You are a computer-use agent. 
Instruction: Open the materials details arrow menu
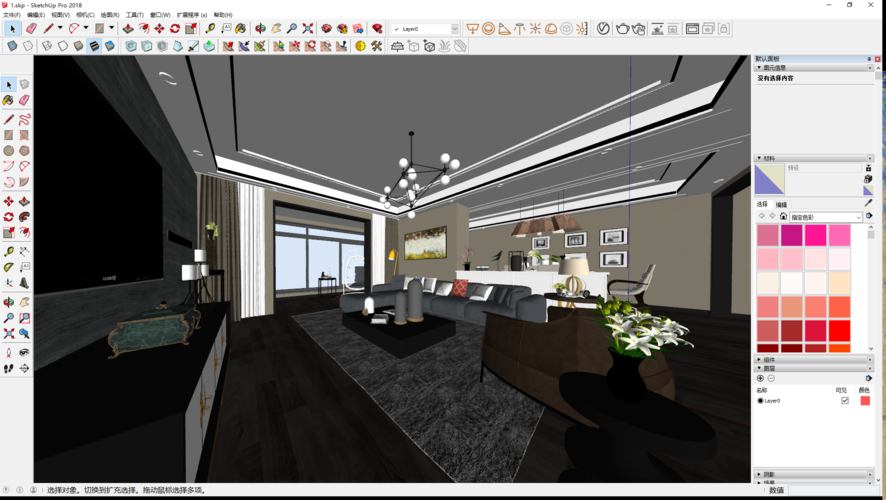point(868,216)
